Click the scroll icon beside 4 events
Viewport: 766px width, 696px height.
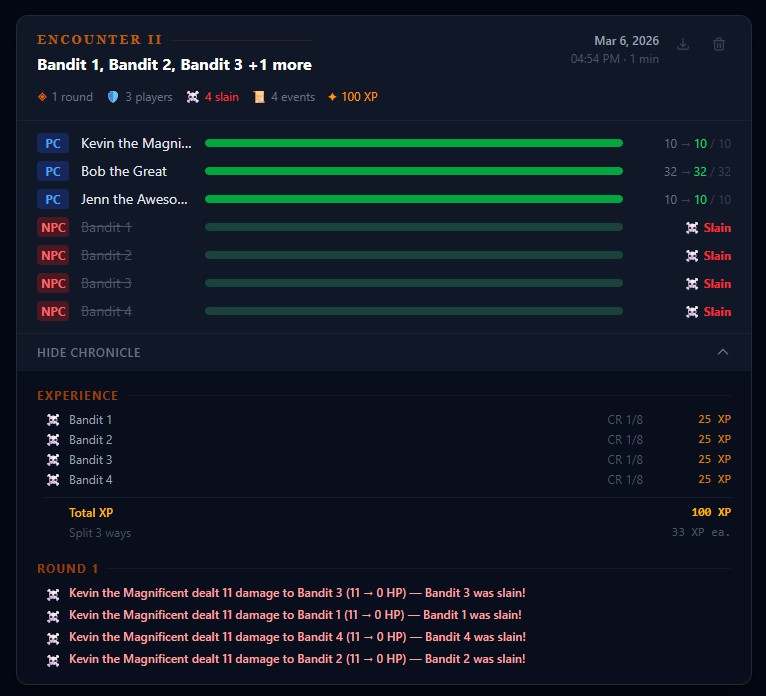click(259, 97)
